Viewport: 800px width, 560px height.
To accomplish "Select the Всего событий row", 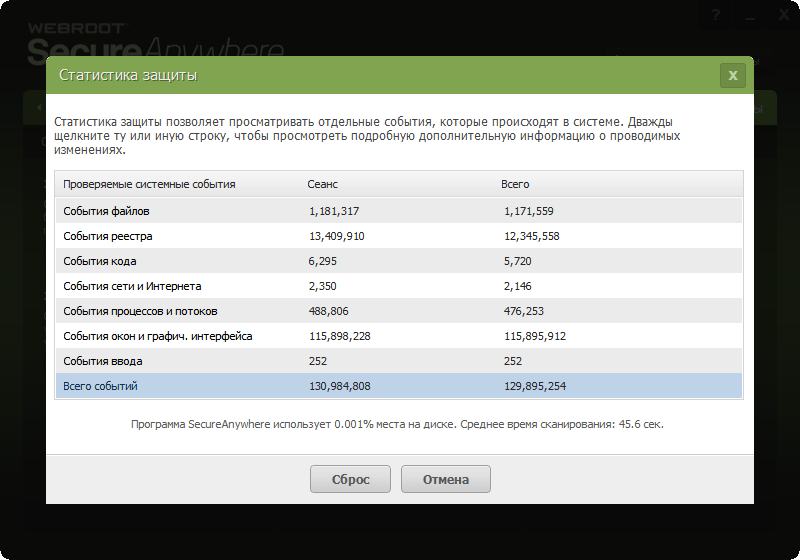I will [398, 386].
